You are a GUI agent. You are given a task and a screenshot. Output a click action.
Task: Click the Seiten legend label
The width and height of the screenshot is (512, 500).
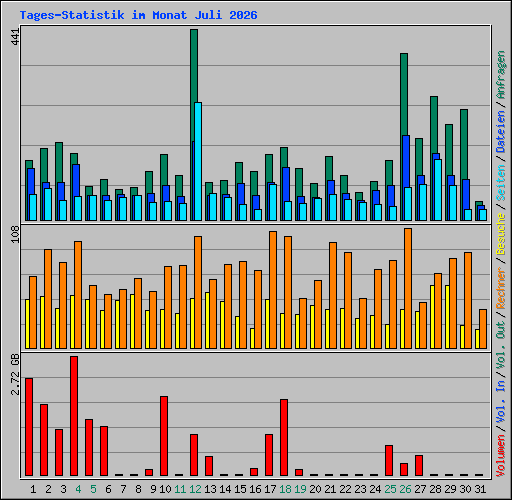point(501,183)
